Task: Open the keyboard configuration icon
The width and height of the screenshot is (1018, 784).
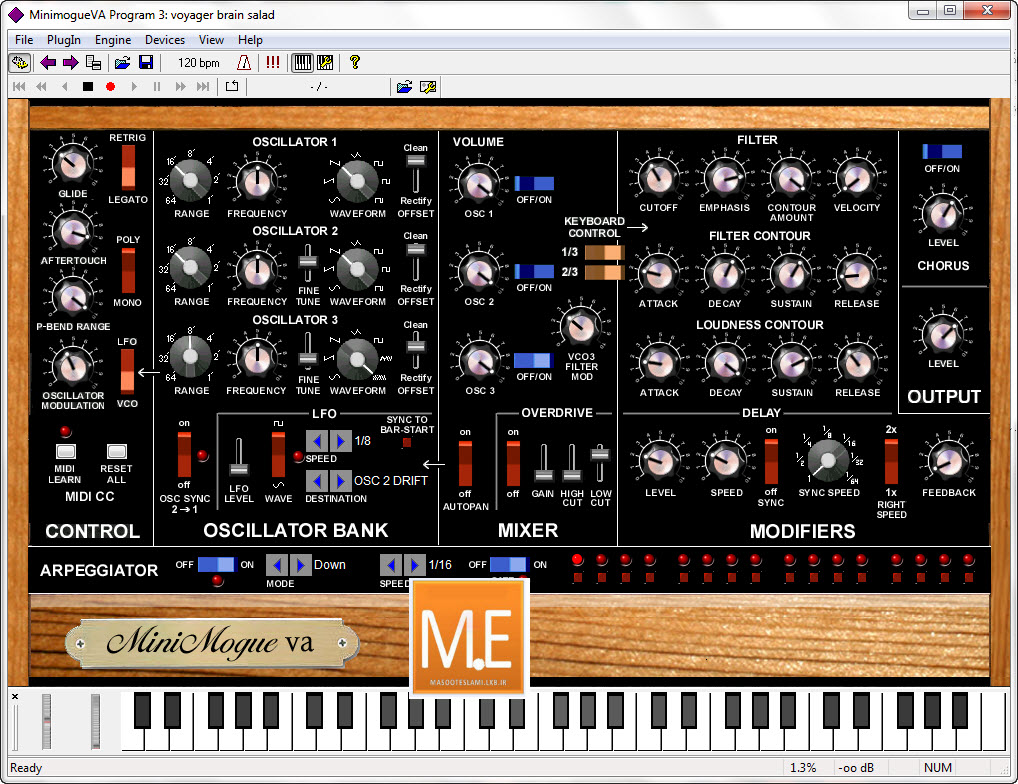Action: [x=325, y=62]
